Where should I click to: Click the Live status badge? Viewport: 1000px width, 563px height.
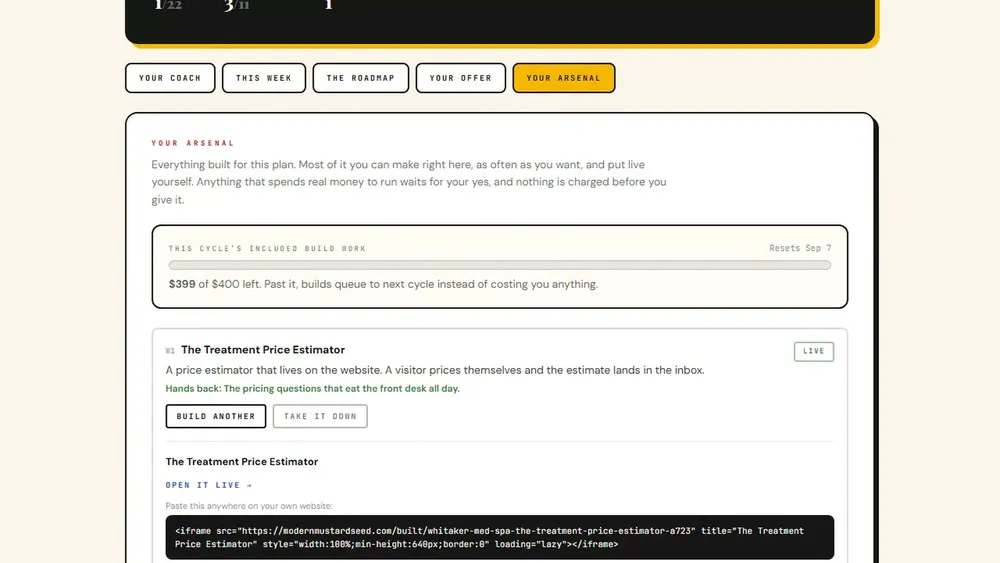(x=813, y=351)
